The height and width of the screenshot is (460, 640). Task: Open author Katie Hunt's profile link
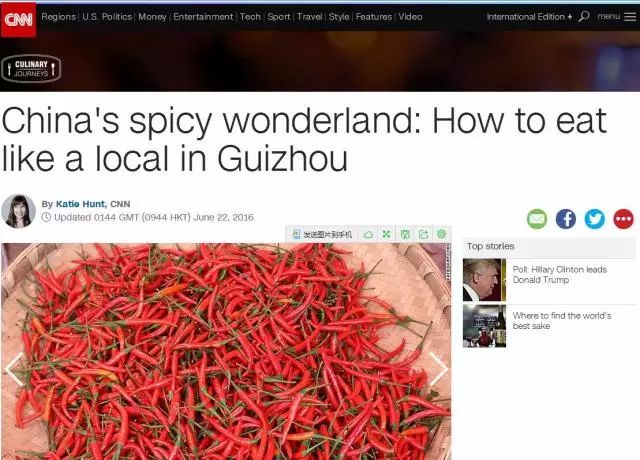click(x=80, y=204)
